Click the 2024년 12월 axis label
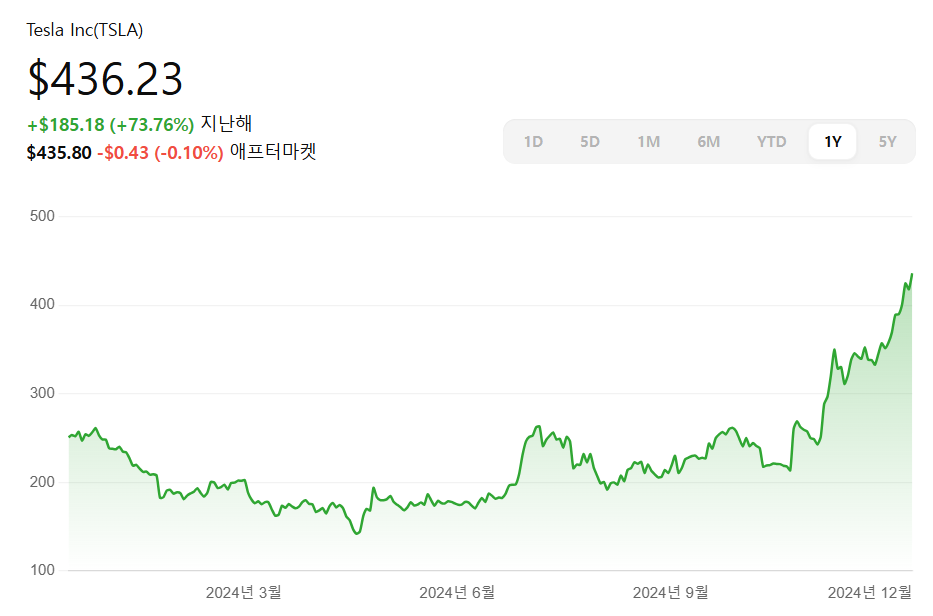The height and width of the screenshot is (616, 933). (x=870, y=592)
